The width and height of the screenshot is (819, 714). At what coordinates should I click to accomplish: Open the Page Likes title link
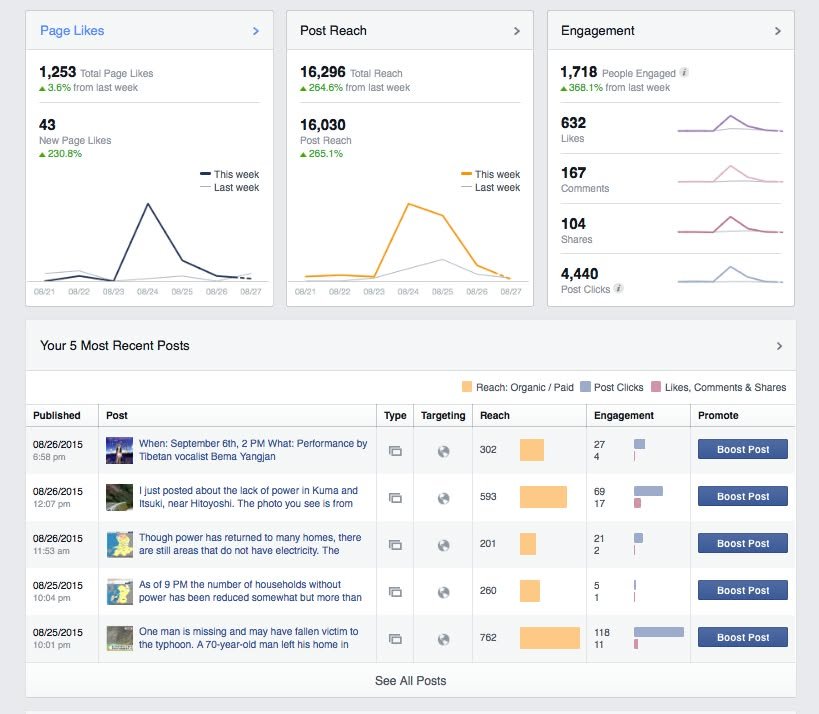click(x=72, y=31)
